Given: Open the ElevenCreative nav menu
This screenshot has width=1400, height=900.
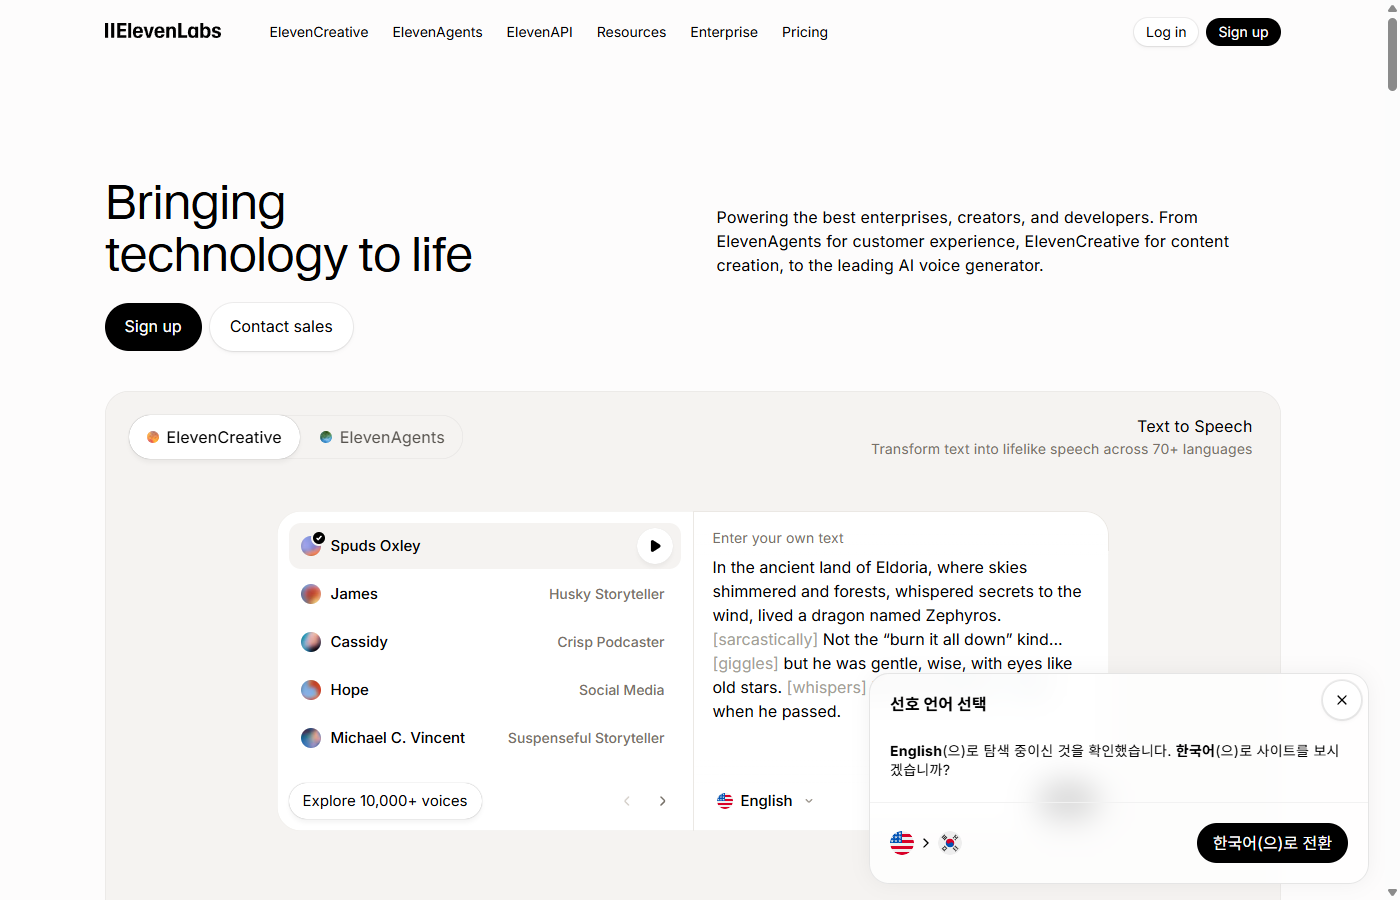Looking at the screenshot, I should coord(319,32).
